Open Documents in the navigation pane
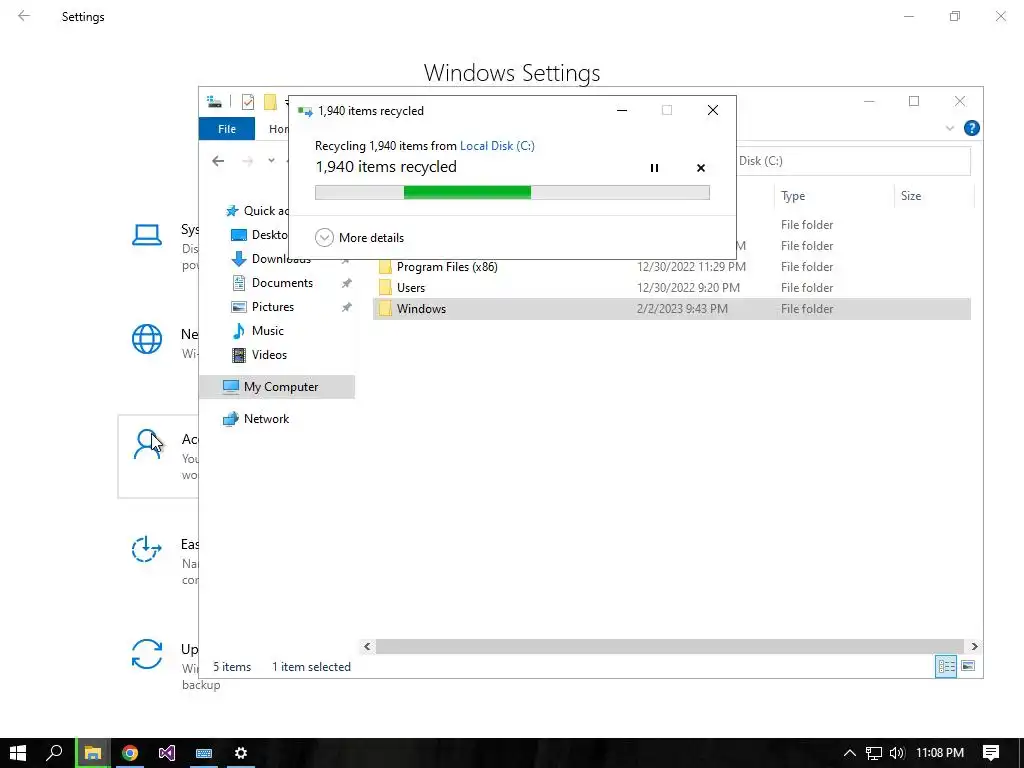 pyautogui.click(x=273, y=283)
